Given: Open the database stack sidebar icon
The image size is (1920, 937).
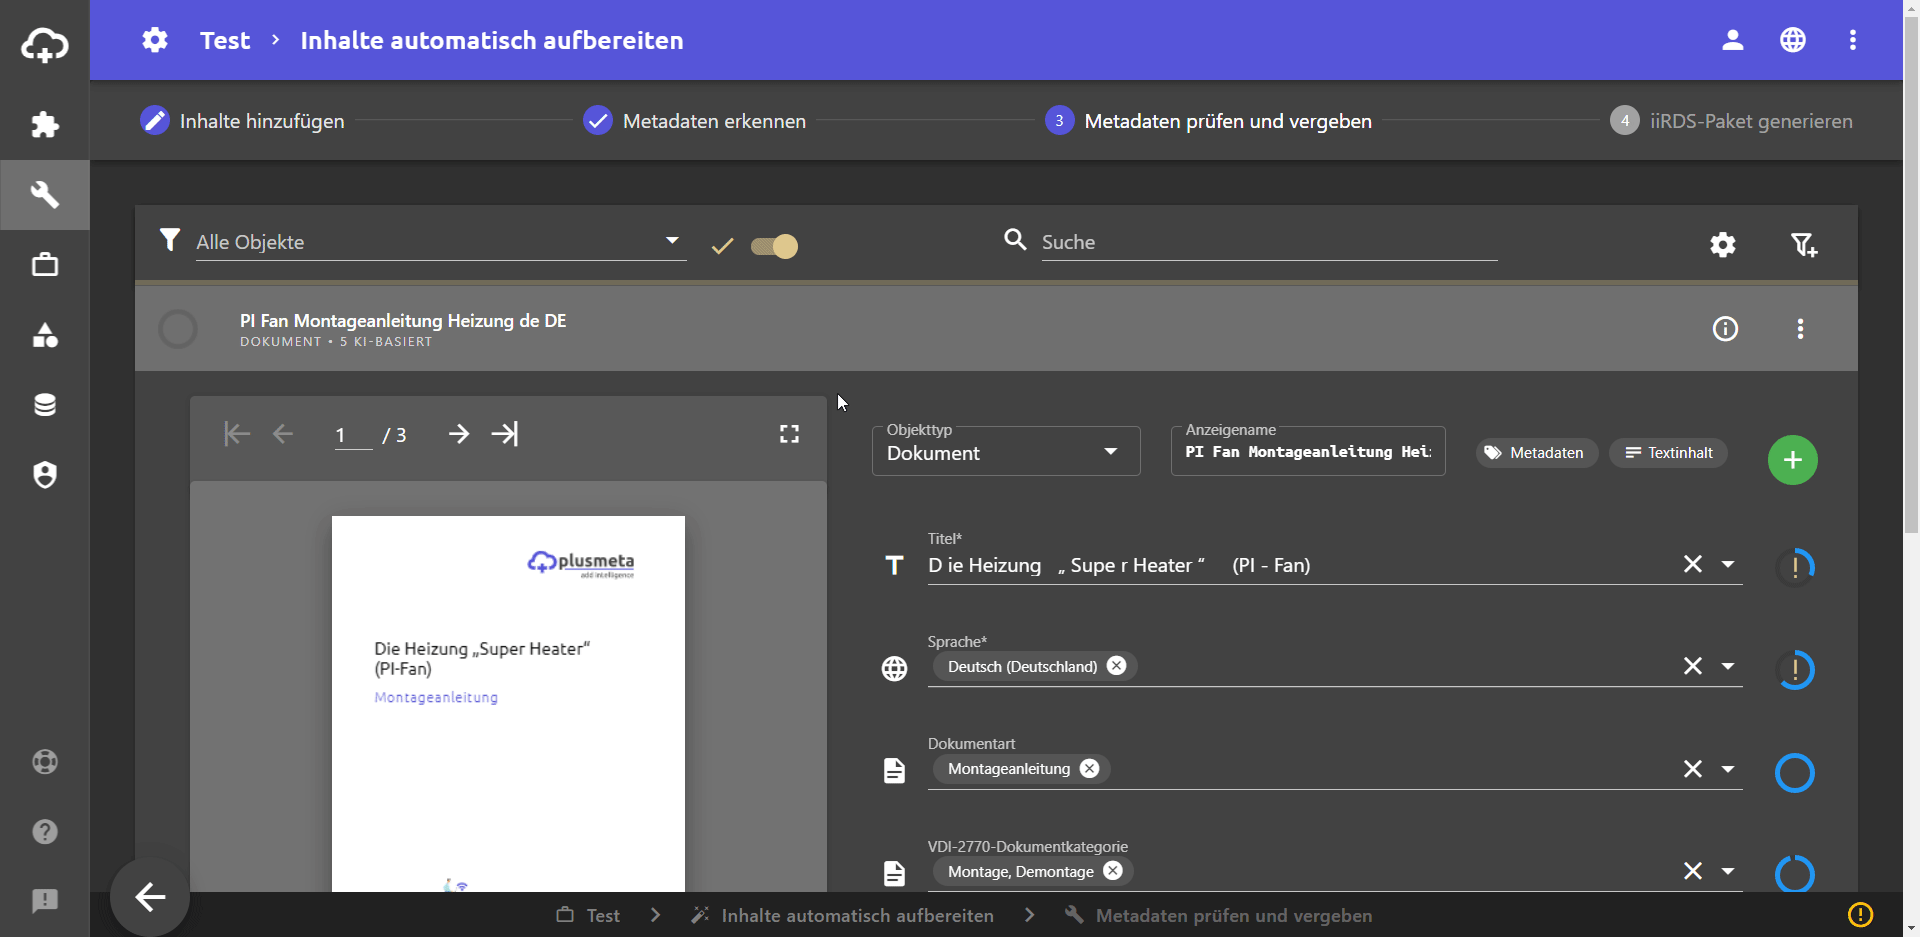Looking at the screenshot, I should (45, 405).
